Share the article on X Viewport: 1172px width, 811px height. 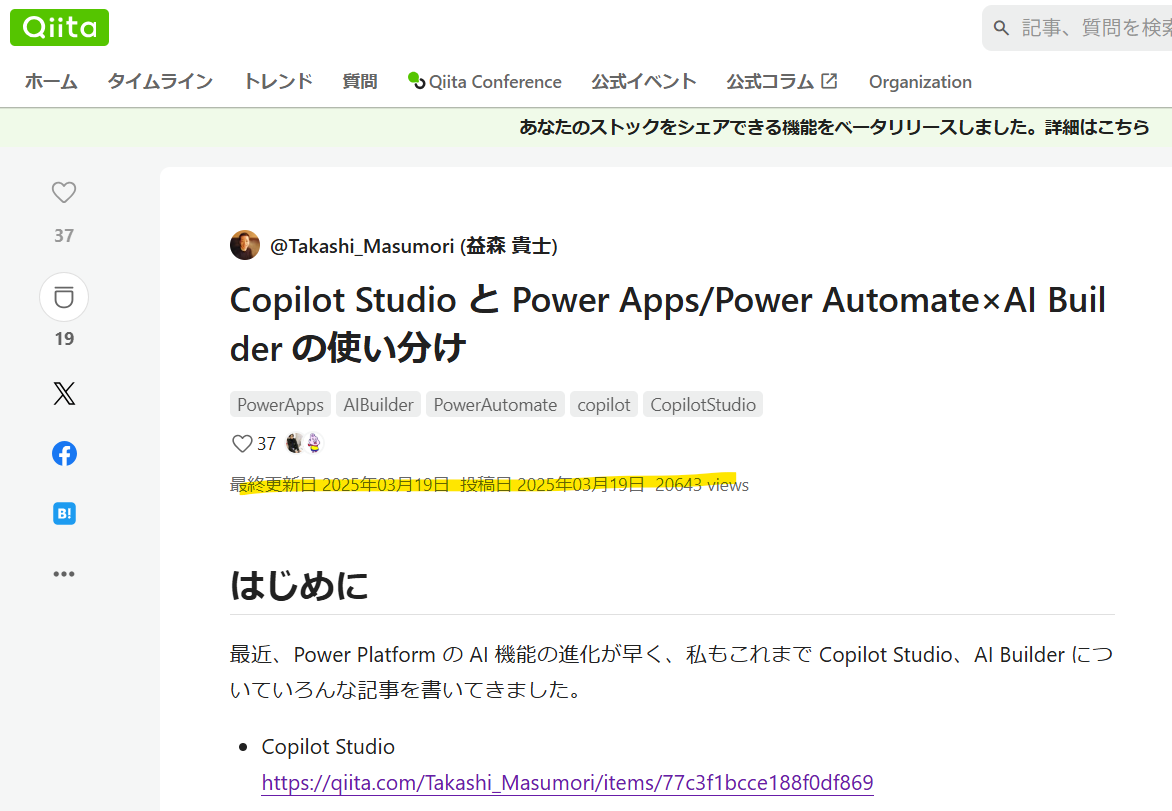point(64,393)
